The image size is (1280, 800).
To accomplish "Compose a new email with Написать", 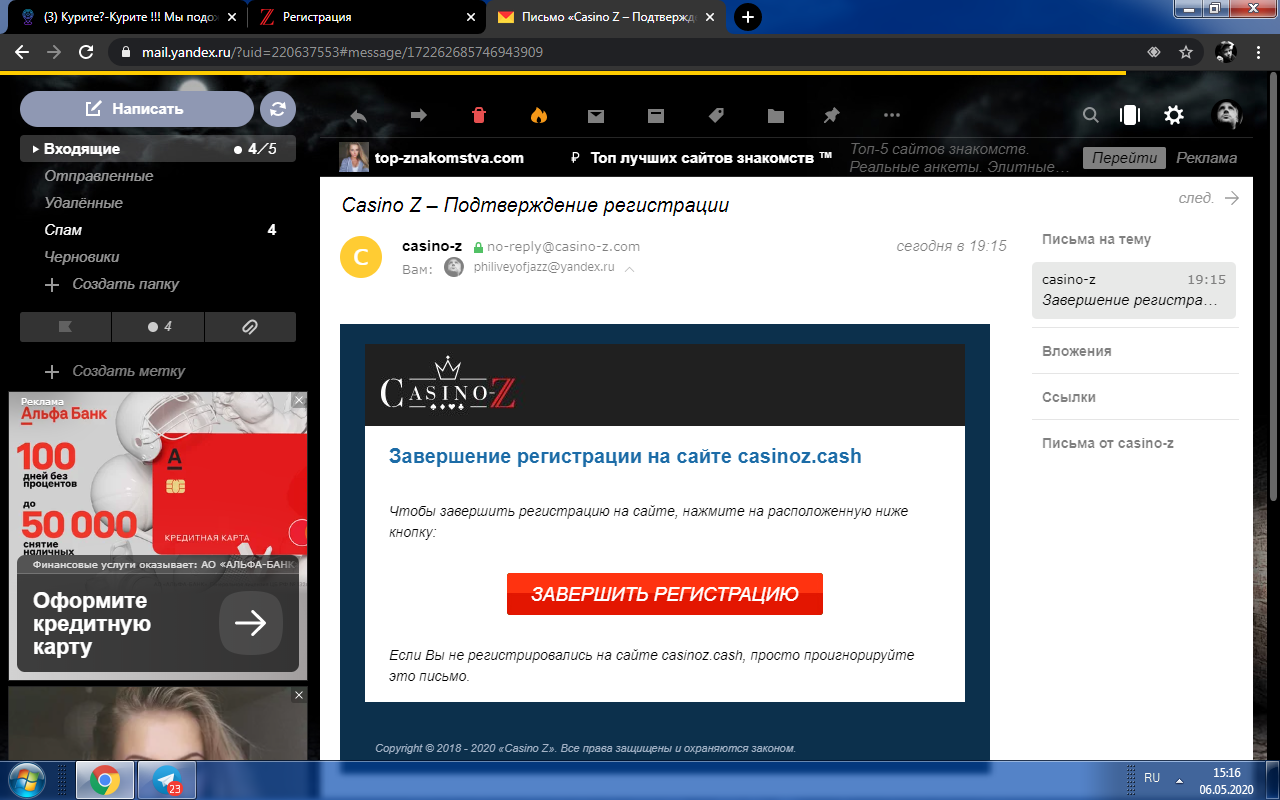I will (137, 109).
